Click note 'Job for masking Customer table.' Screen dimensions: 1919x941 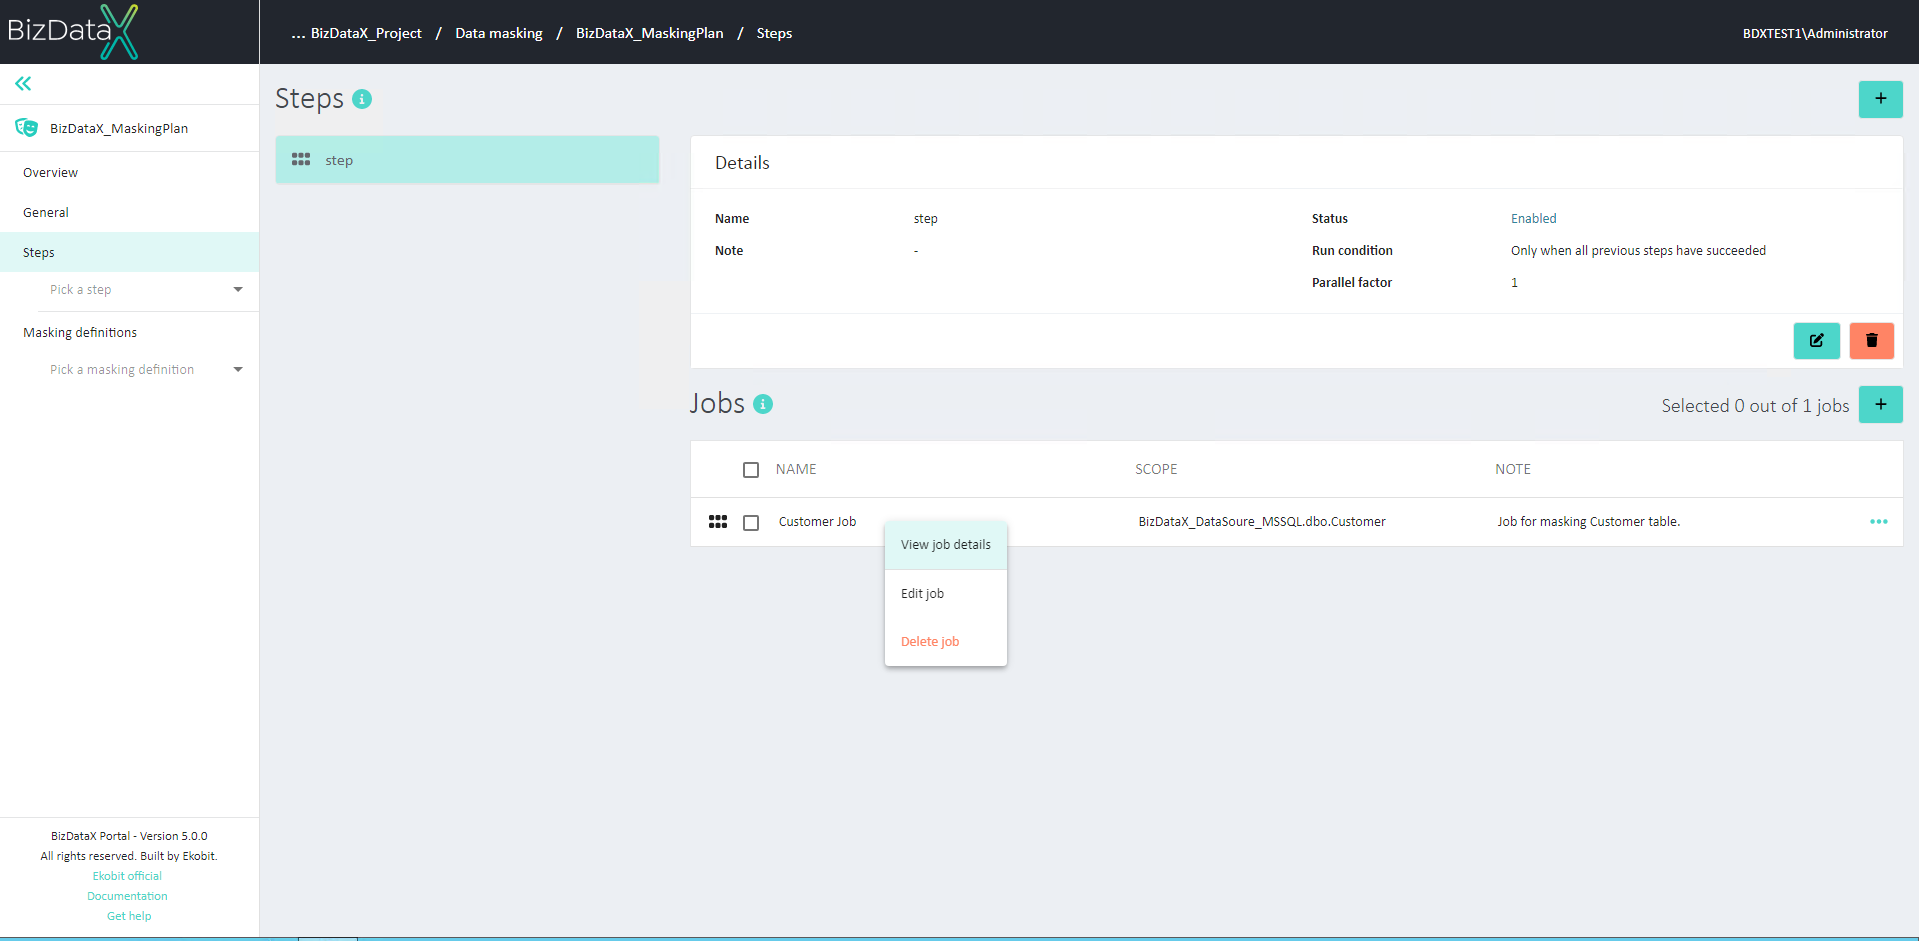point(1588,522)
